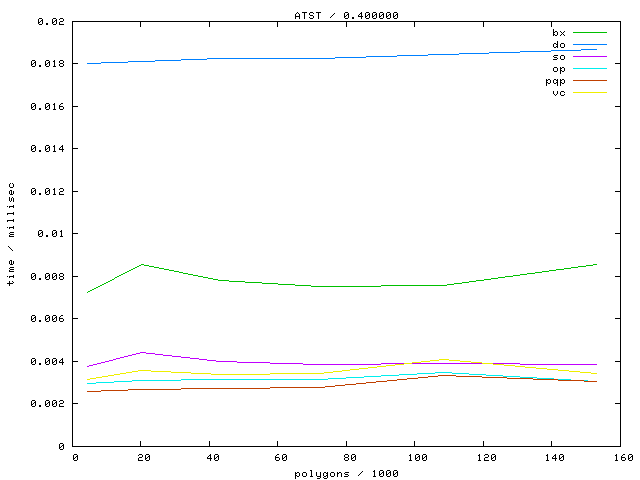This screenshot has width=640, height=480.
Task: Click the 80 tick label on x-axis
Action: coord(347,458)
